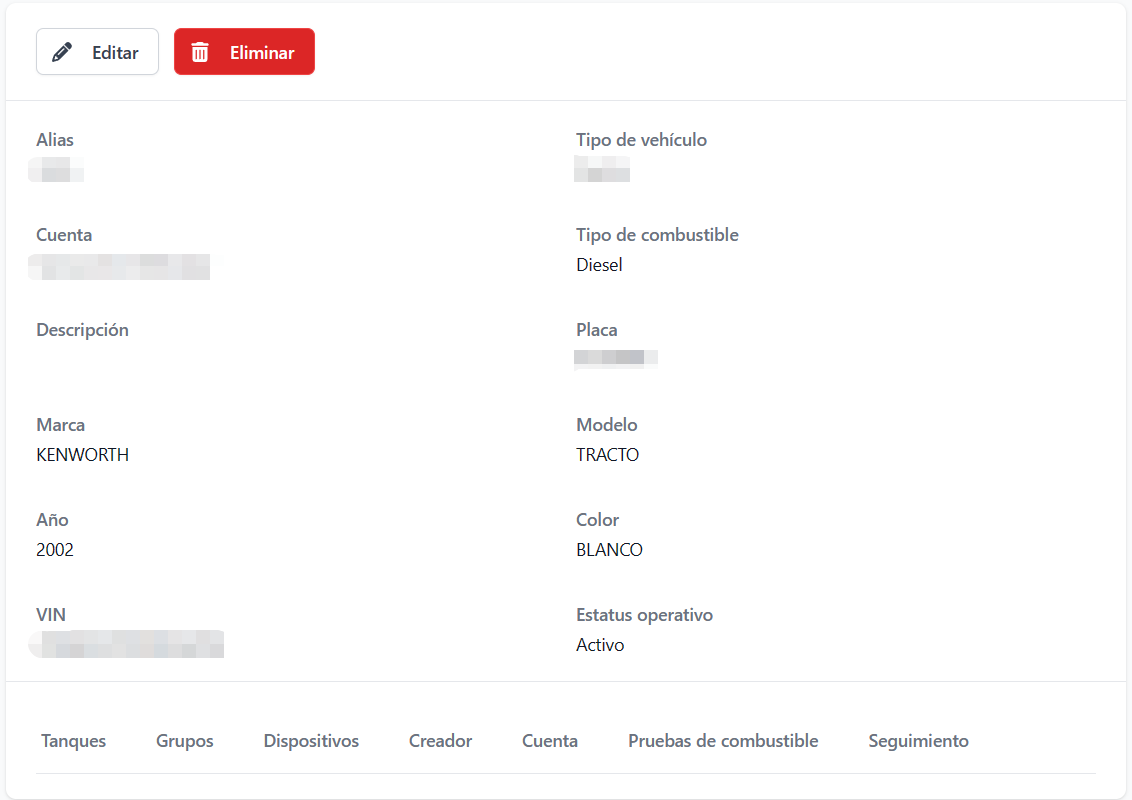
Task: Select the Pruebas de combustible tab
Action: coord(723,740)
